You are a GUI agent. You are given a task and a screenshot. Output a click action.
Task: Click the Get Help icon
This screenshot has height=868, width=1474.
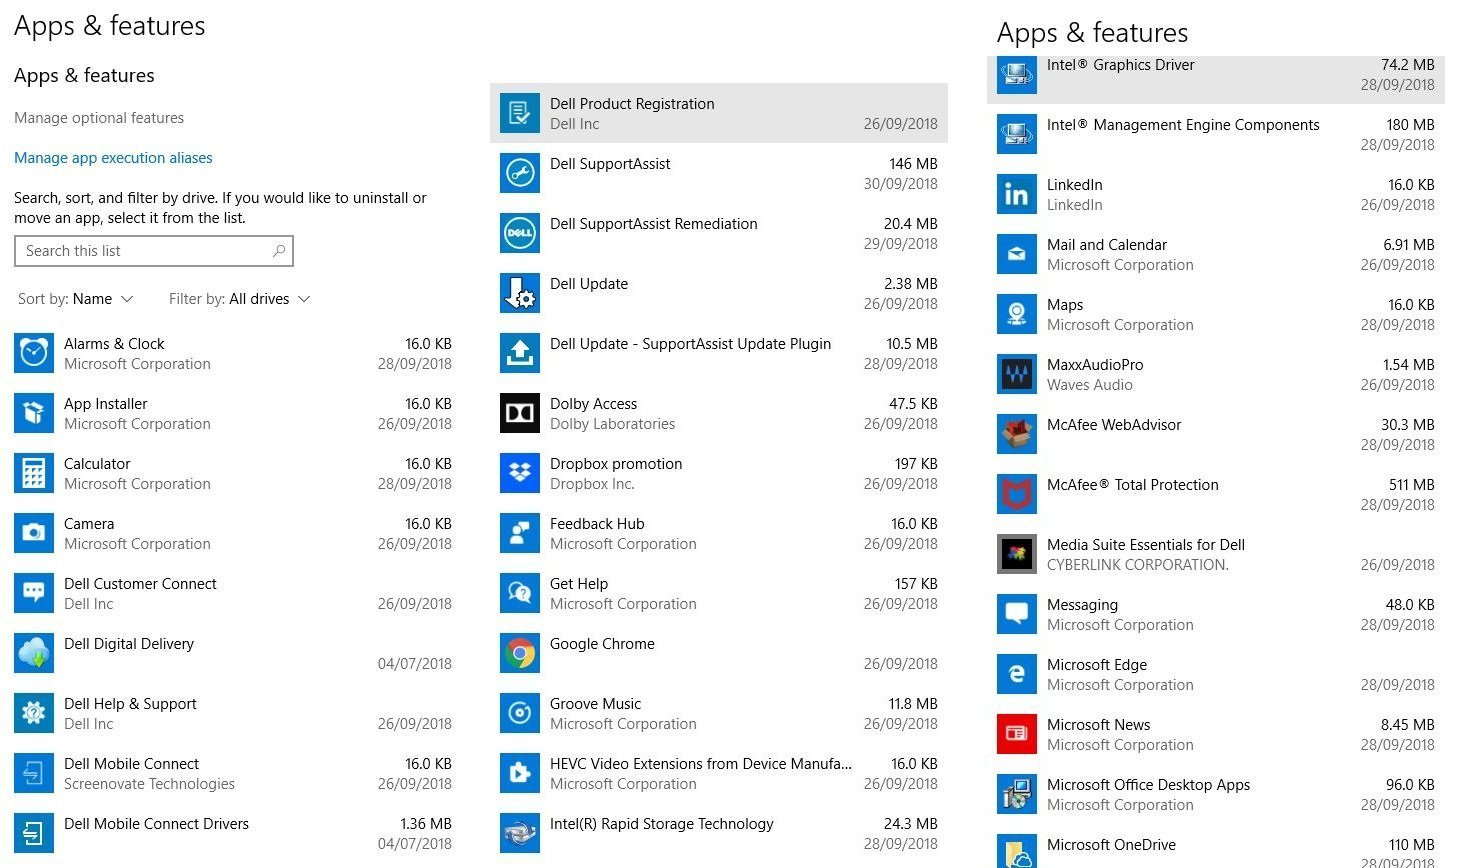coord(520,593)
